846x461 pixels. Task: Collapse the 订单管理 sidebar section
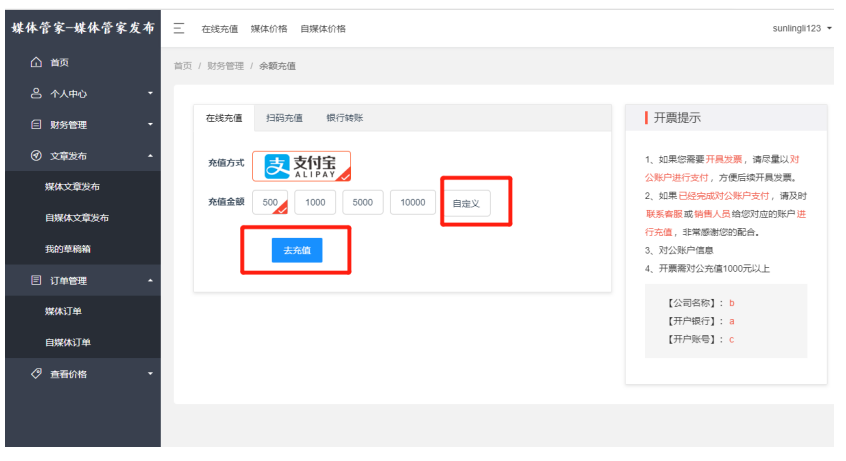pos(150,281)
